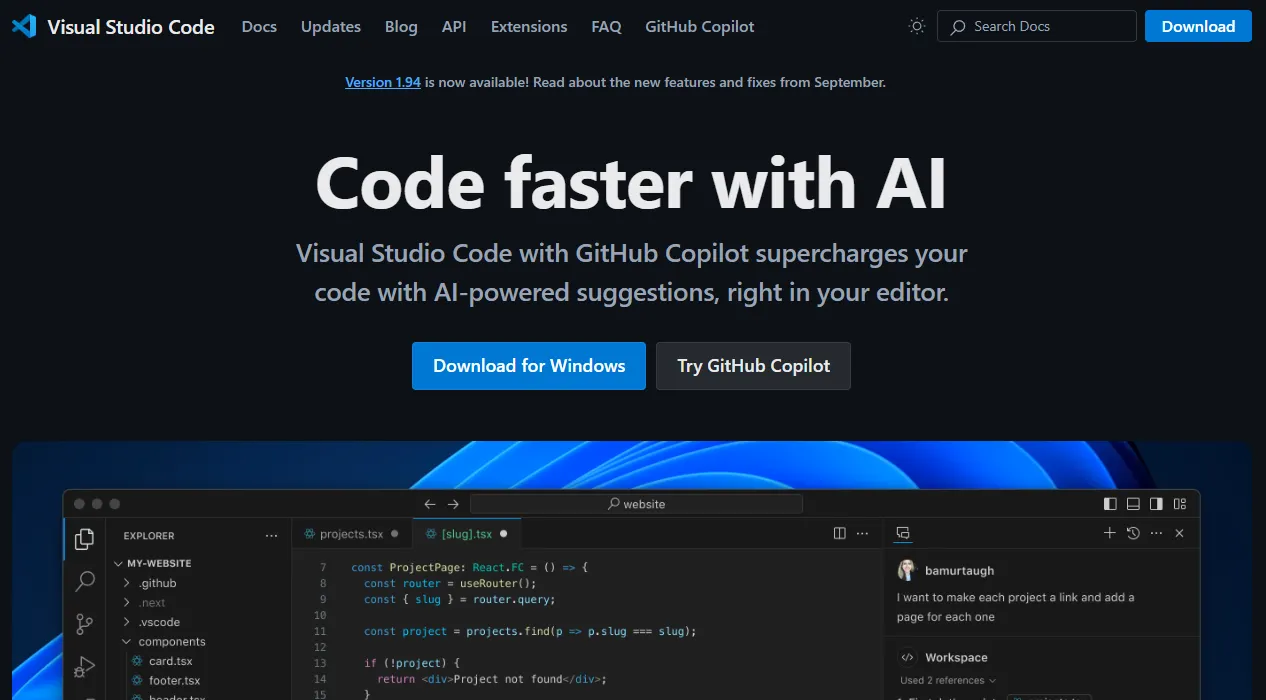Switch to the projects.tsx editor tab

coord(343,534)
